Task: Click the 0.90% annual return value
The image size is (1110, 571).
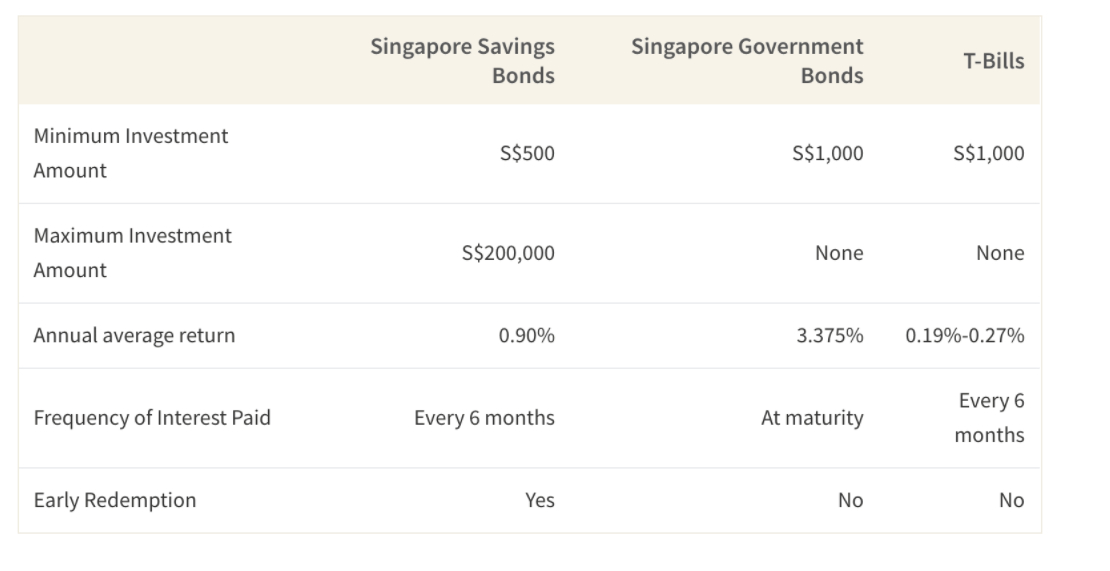Action: coord(526,335)
